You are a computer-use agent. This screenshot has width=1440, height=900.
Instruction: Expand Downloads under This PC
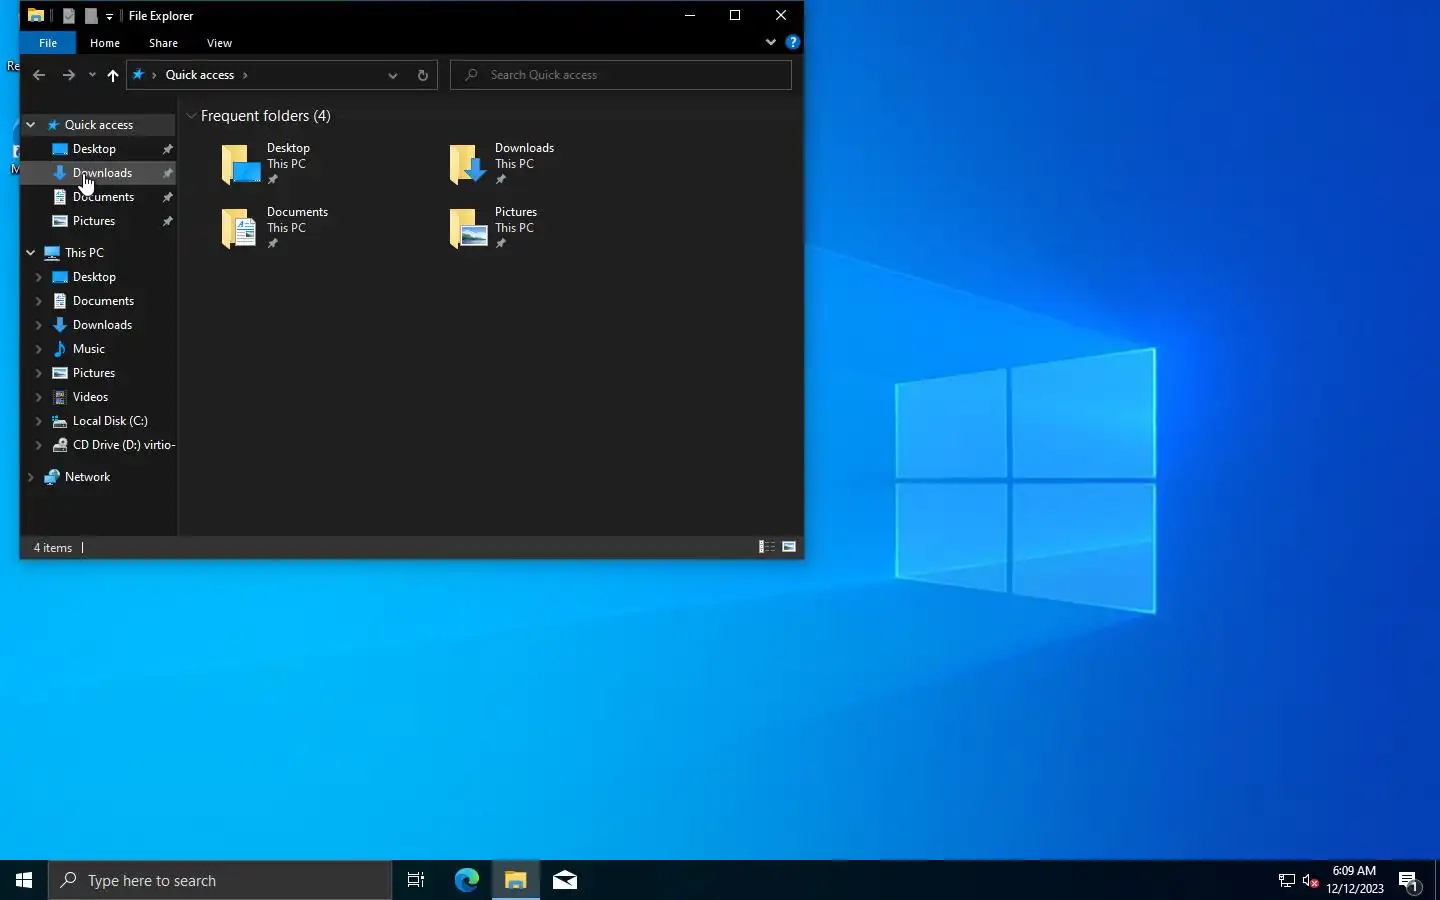tap(39, 325)
